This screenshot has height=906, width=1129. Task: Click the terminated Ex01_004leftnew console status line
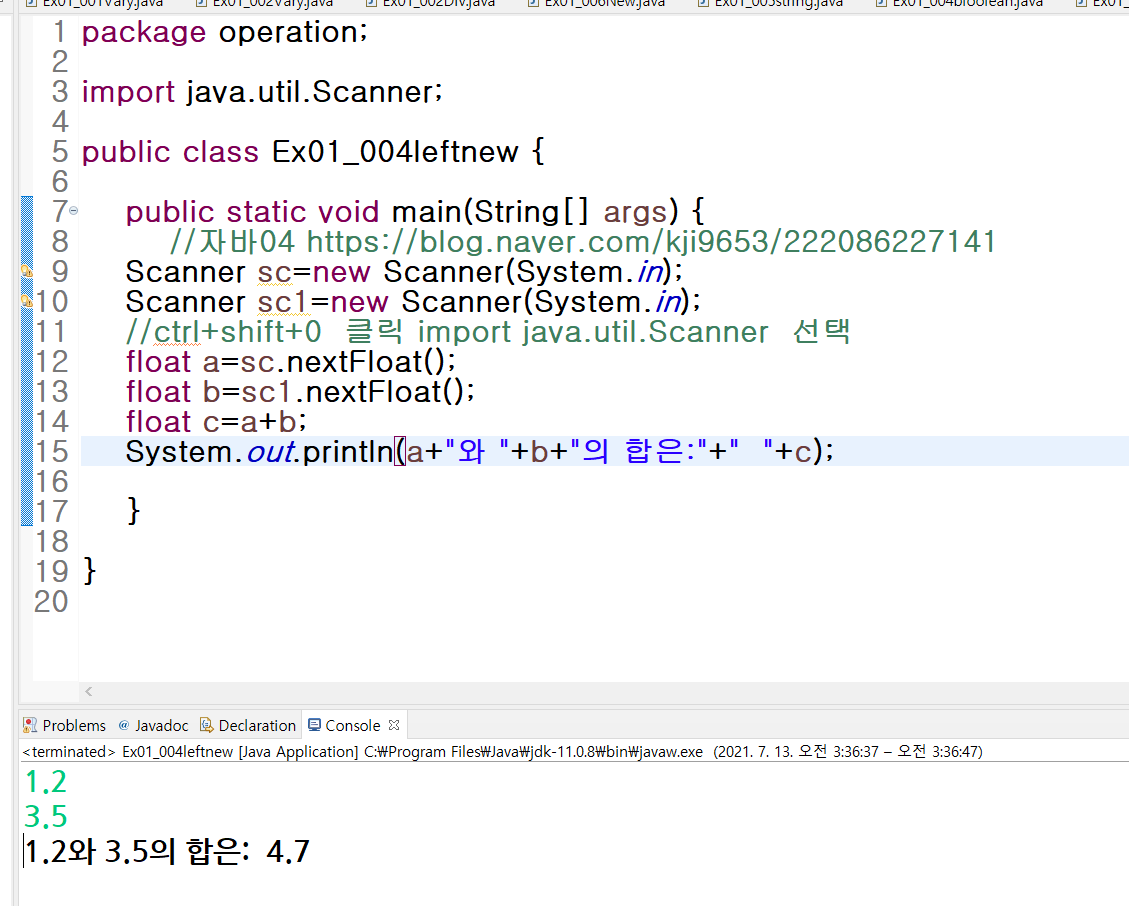click(502, 752)
